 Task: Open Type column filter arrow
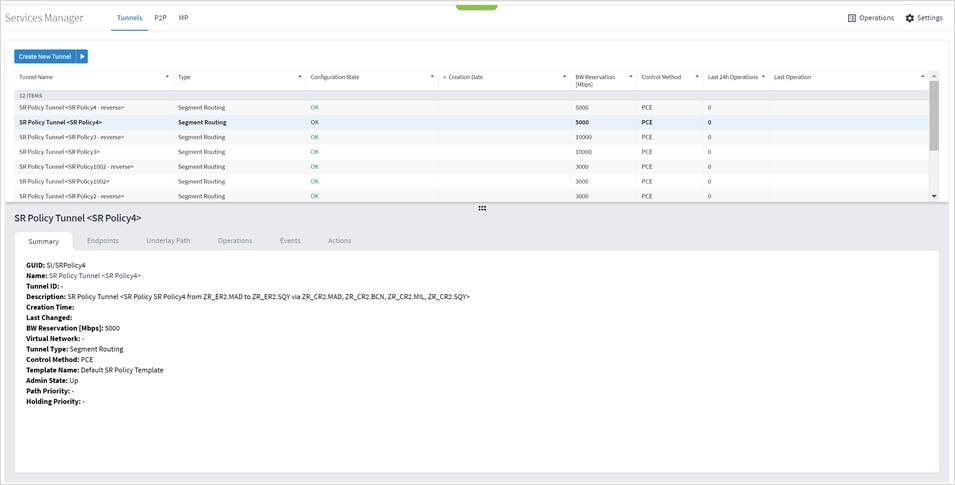300,77
